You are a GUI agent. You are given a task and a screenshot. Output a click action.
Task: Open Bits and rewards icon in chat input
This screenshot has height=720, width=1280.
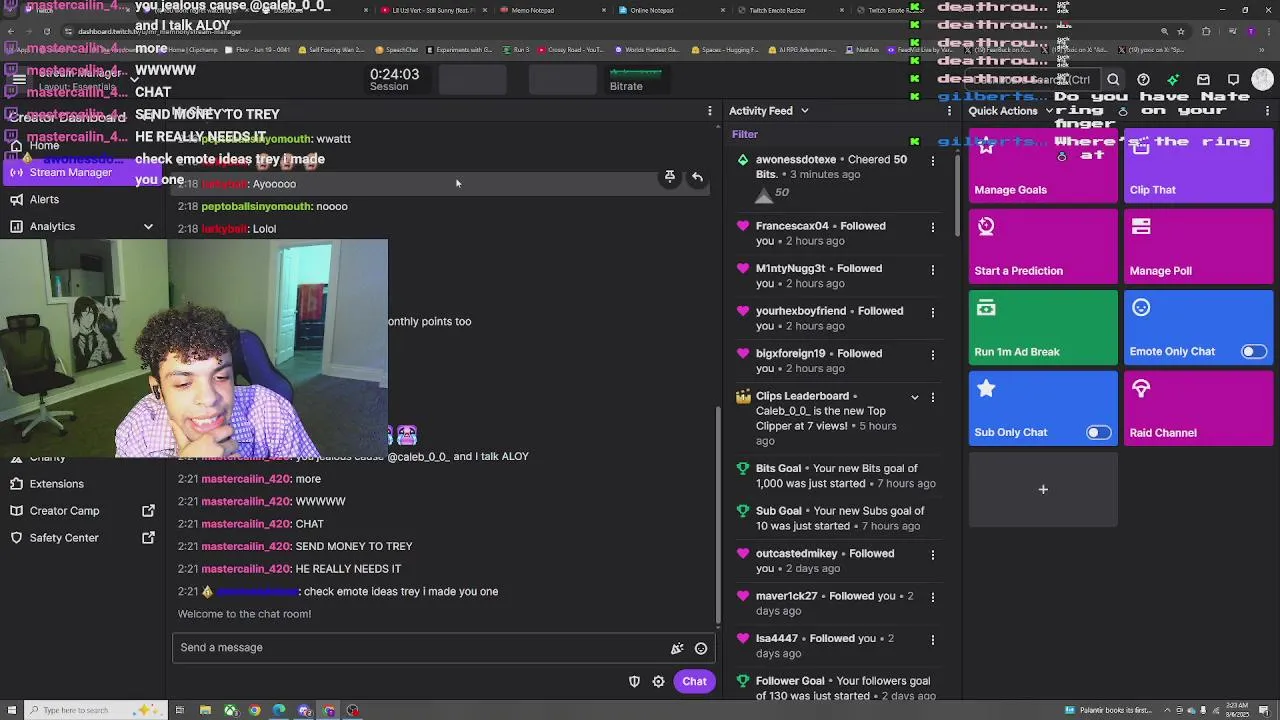tap(677, 649)
